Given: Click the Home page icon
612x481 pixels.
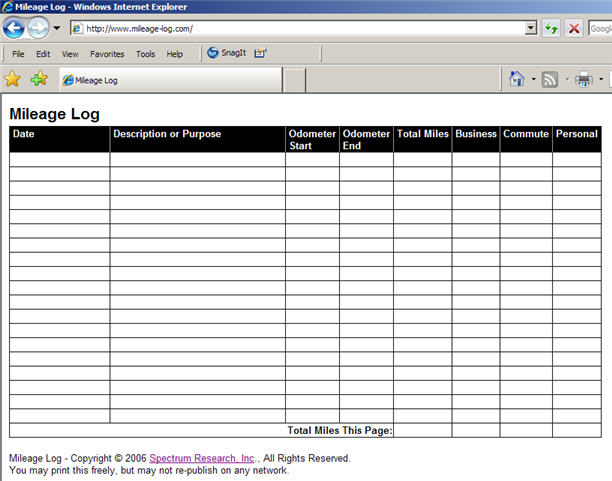Looking at the screenshot, I should pyautogui.click(x=517, y=79).
